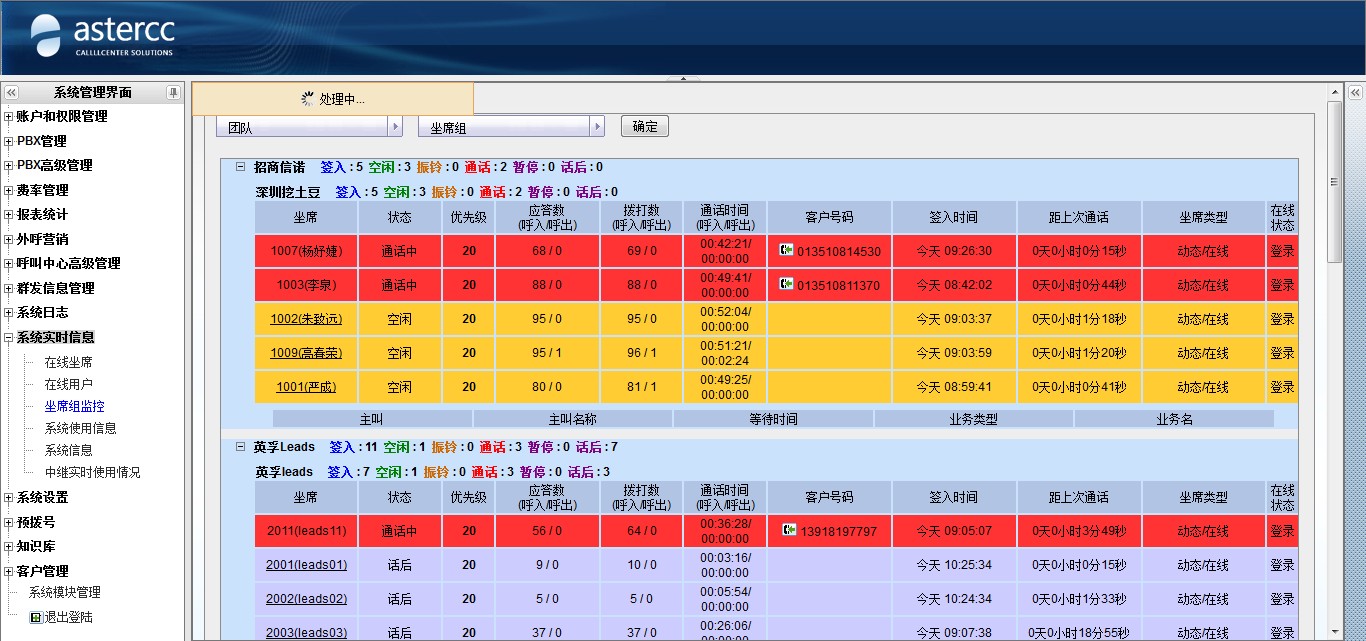Viewport: 1366px width, 641px height.
Task: Click the vertical scrollbar thumb
Action: click(1335, 180)
